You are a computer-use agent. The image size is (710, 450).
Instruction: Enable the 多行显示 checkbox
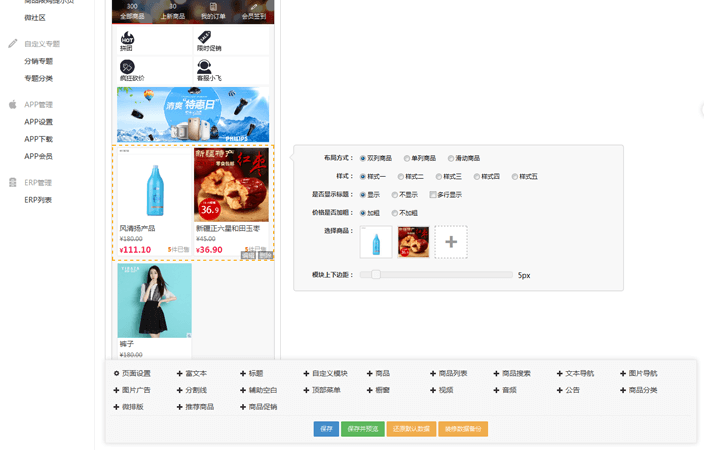pos(433,195)
